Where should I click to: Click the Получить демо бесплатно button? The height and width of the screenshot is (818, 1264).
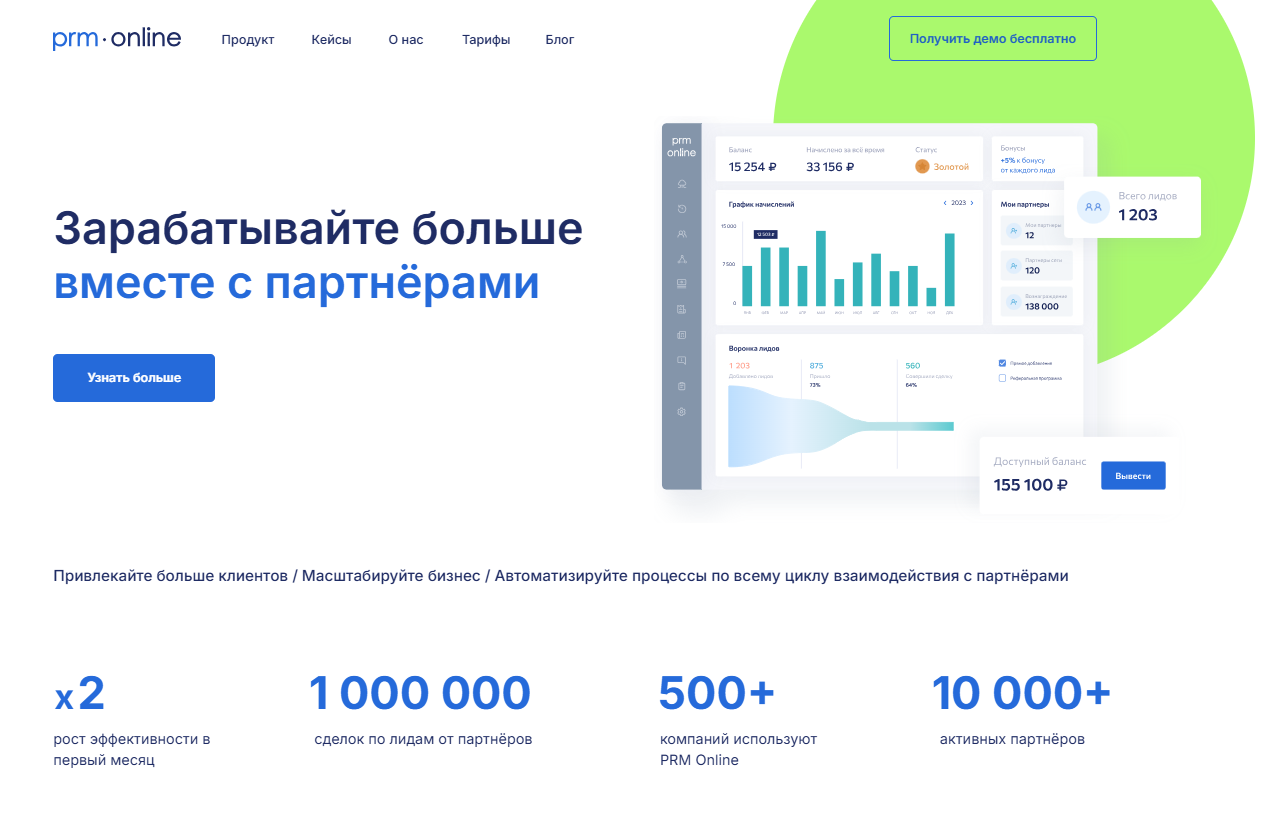coord(993,39)
